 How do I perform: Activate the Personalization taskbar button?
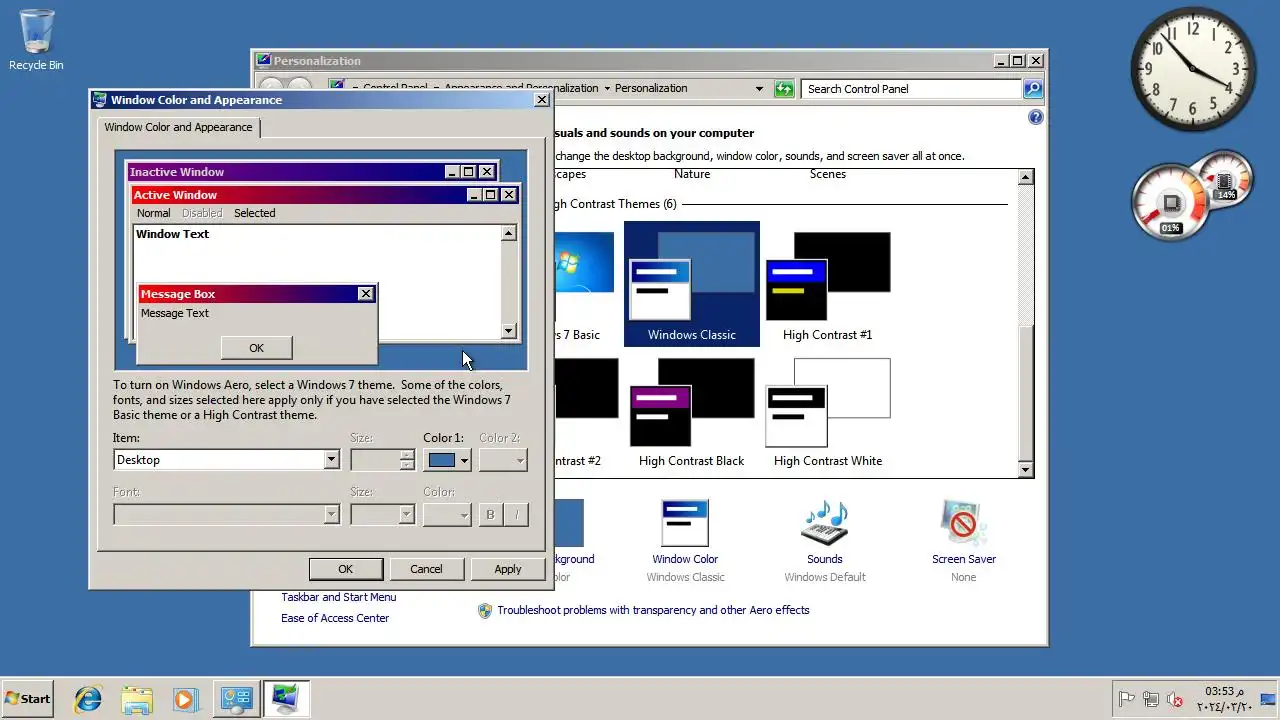286,699
